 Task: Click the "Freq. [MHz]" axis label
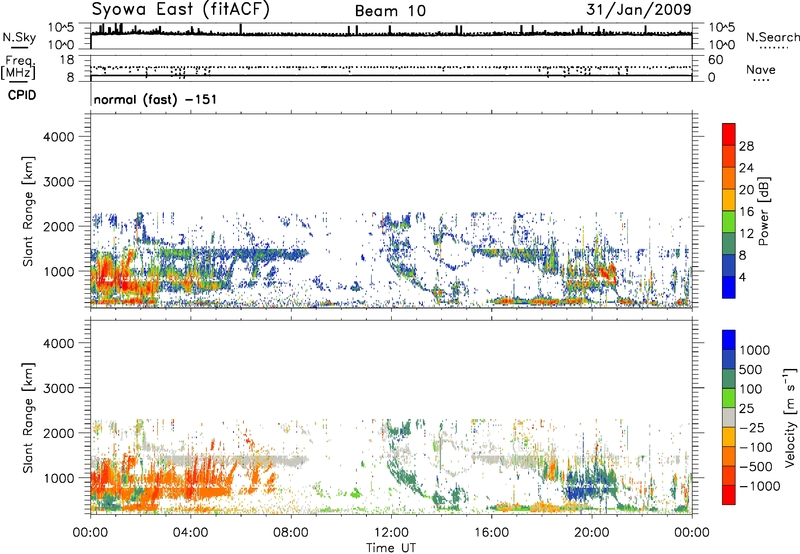pos(18,68)
